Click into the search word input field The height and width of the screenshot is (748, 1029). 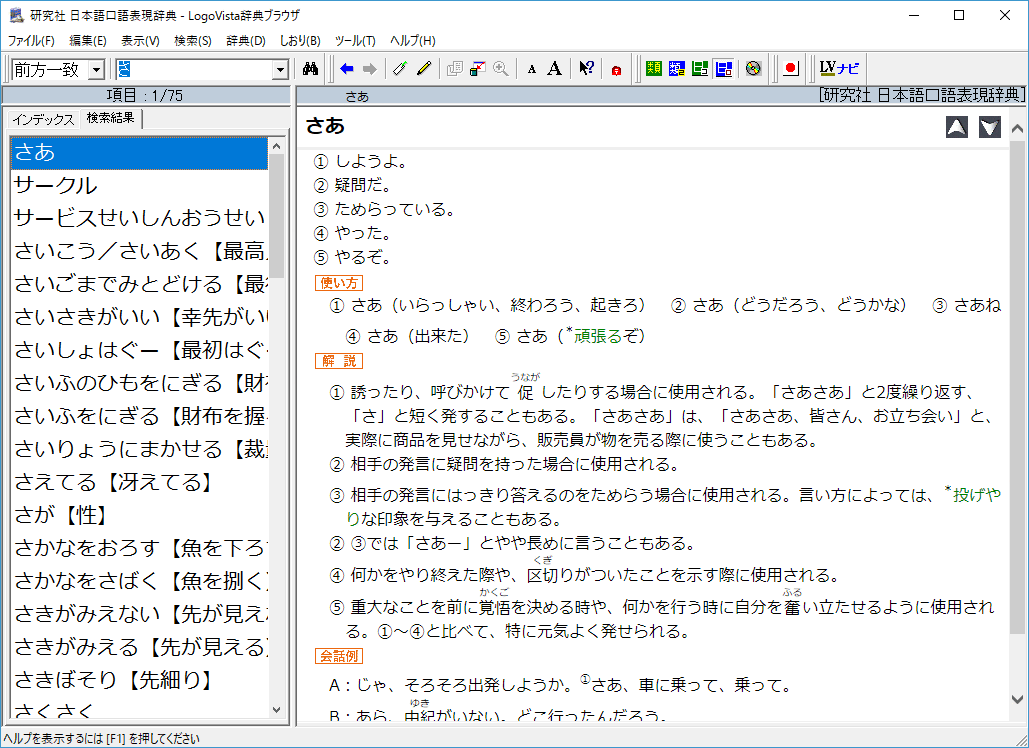point(194,70)
